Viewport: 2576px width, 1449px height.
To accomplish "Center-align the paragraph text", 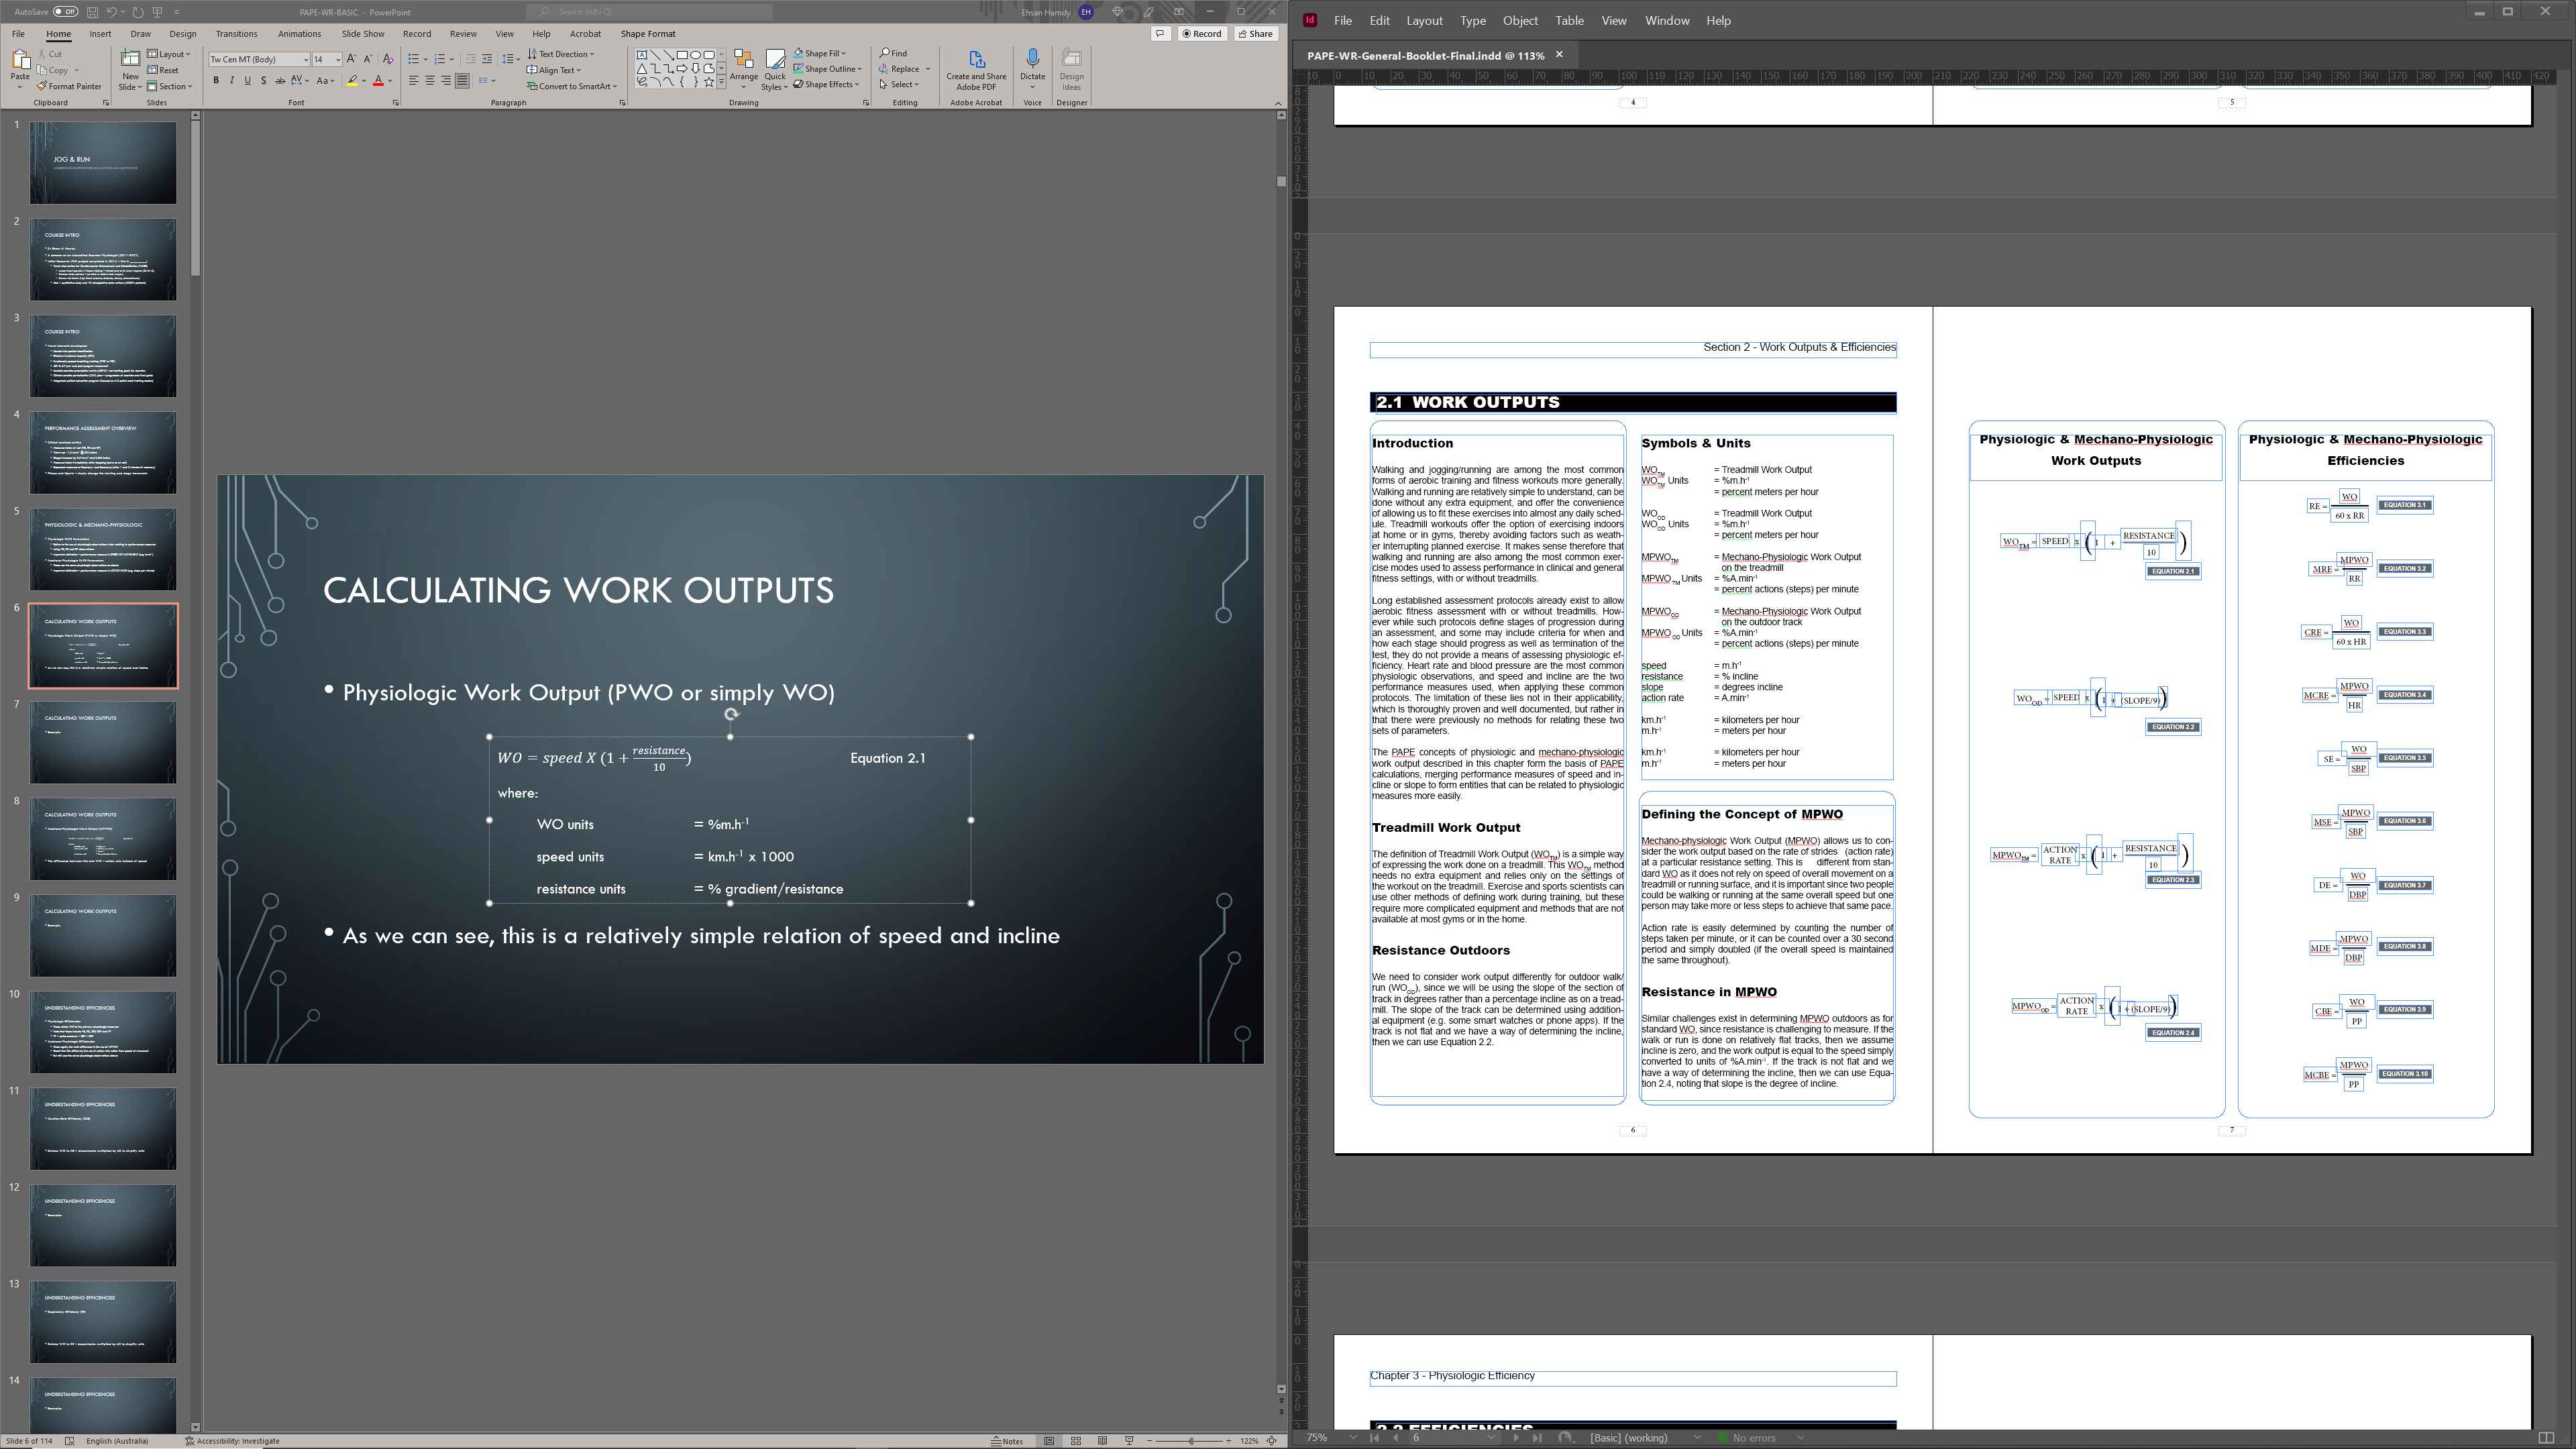I will tap(430, 81).
